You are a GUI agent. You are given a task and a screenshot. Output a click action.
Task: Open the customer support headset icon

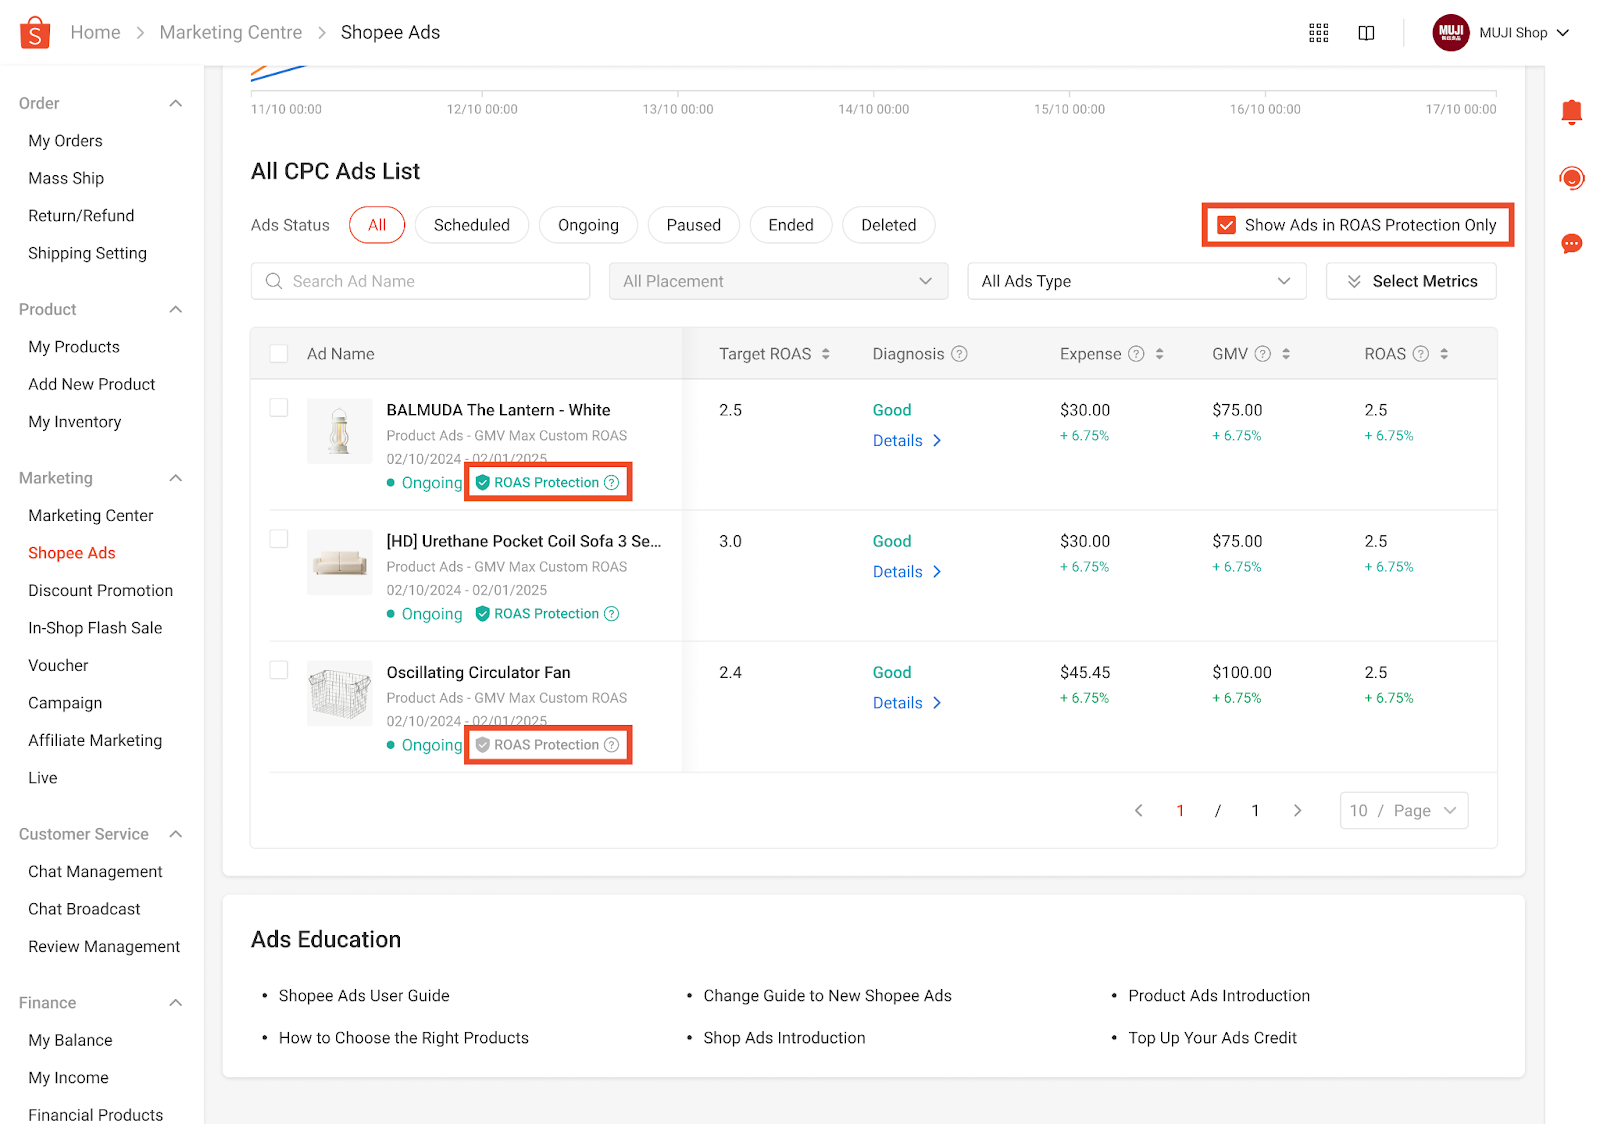(x=1572, y=178)
